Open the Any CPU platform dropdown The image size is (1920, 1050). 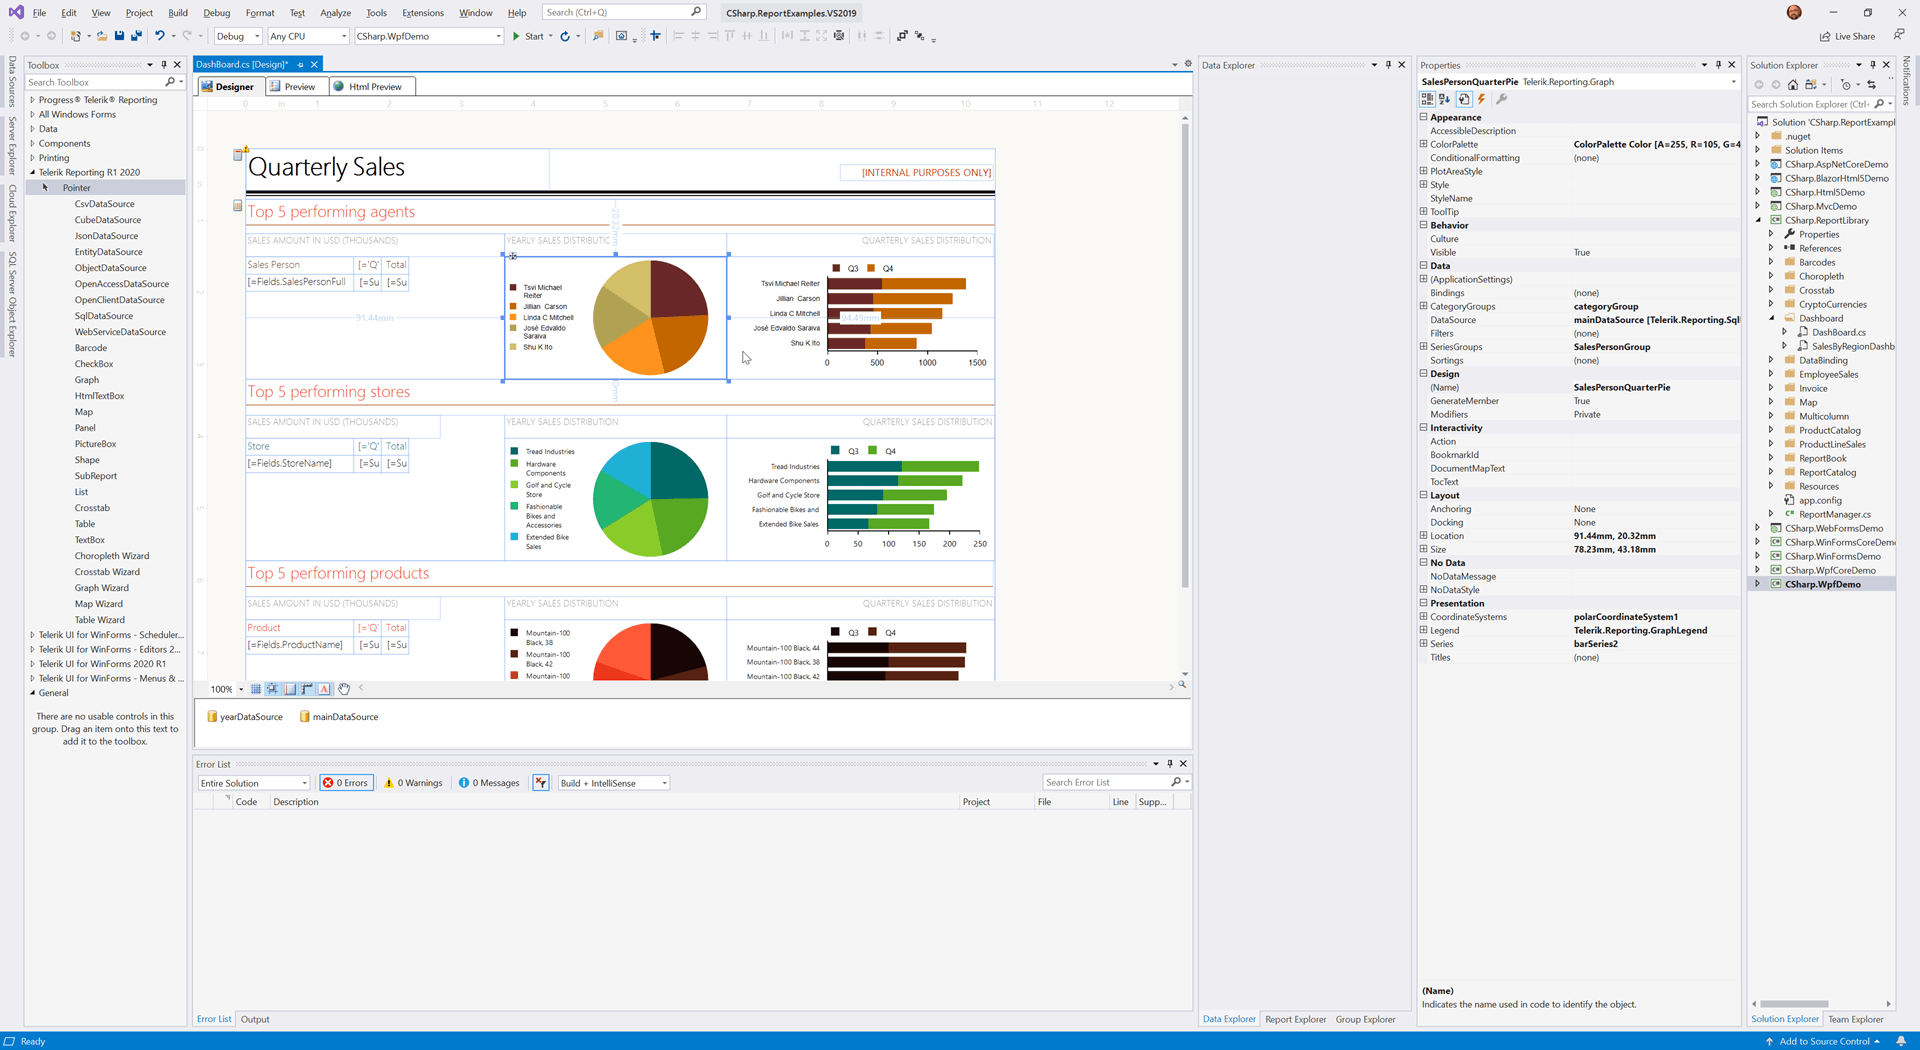pos(308,36)
